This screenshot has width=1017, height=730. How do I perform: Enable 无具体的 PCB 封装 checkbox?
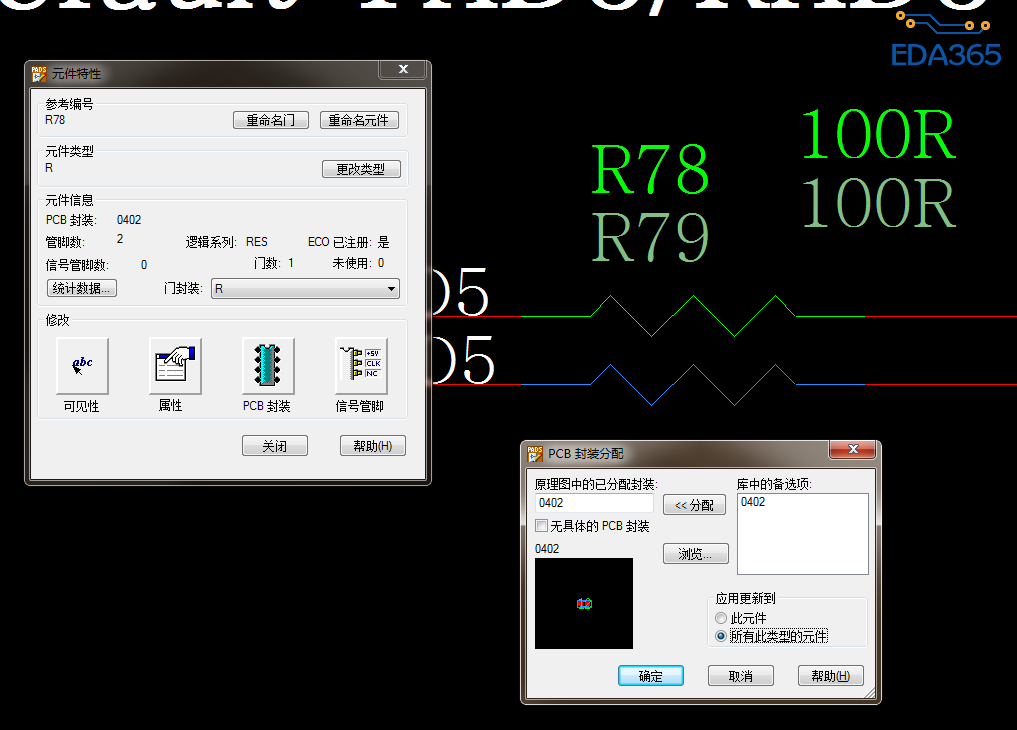[x=541, y=525]
